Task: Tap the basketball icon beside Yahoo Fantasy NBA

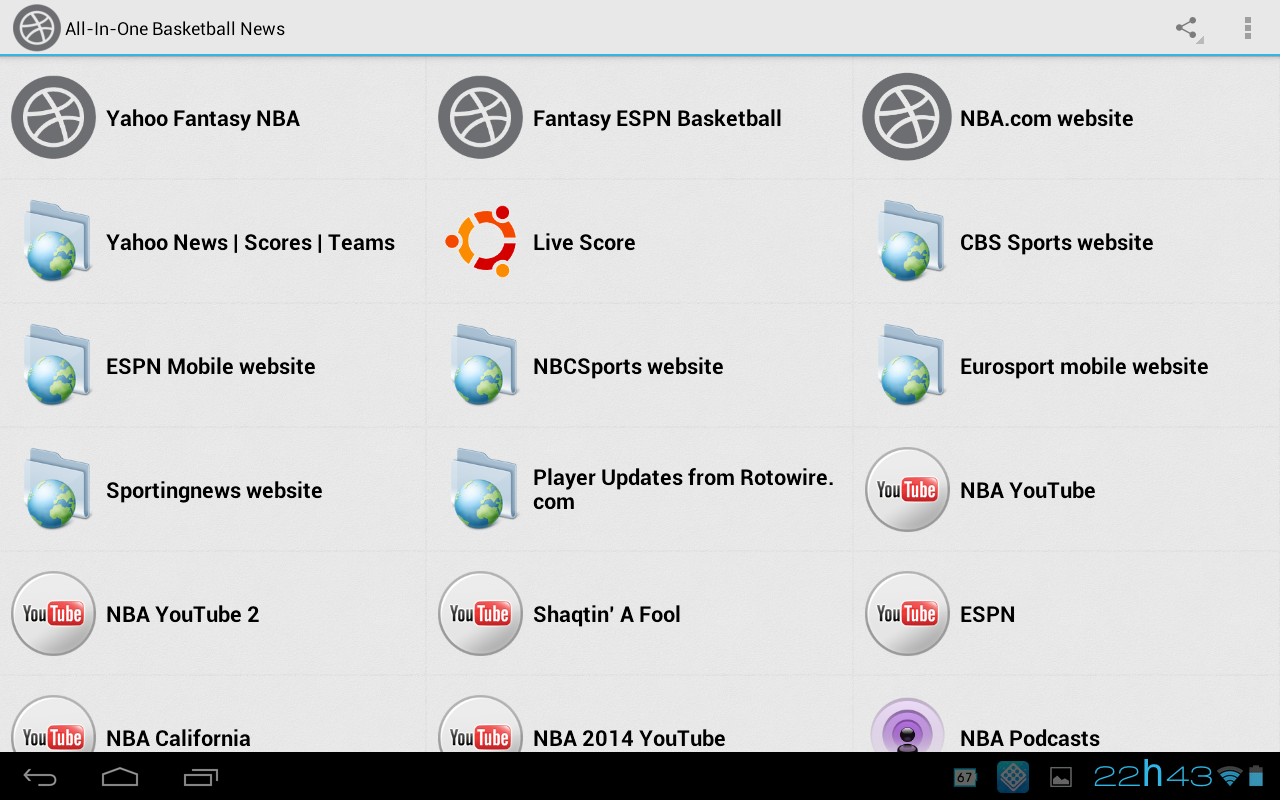Action: point(53,118)
